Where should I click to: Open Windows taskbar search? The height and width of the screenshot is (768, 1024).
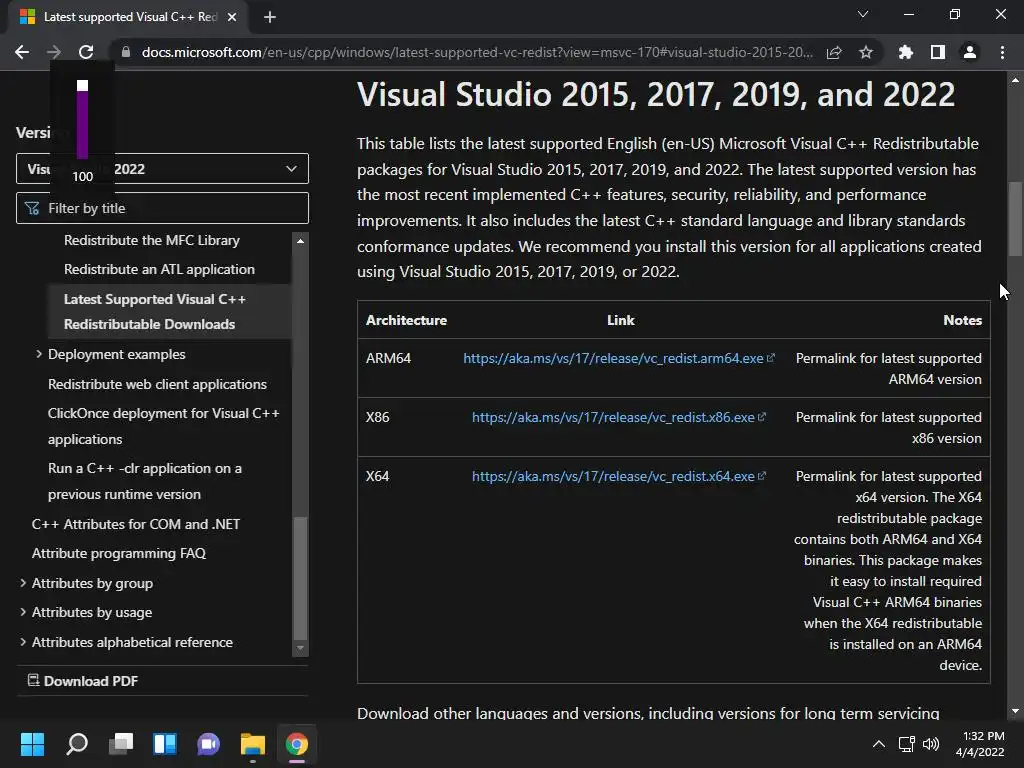[x=76, y=744]
